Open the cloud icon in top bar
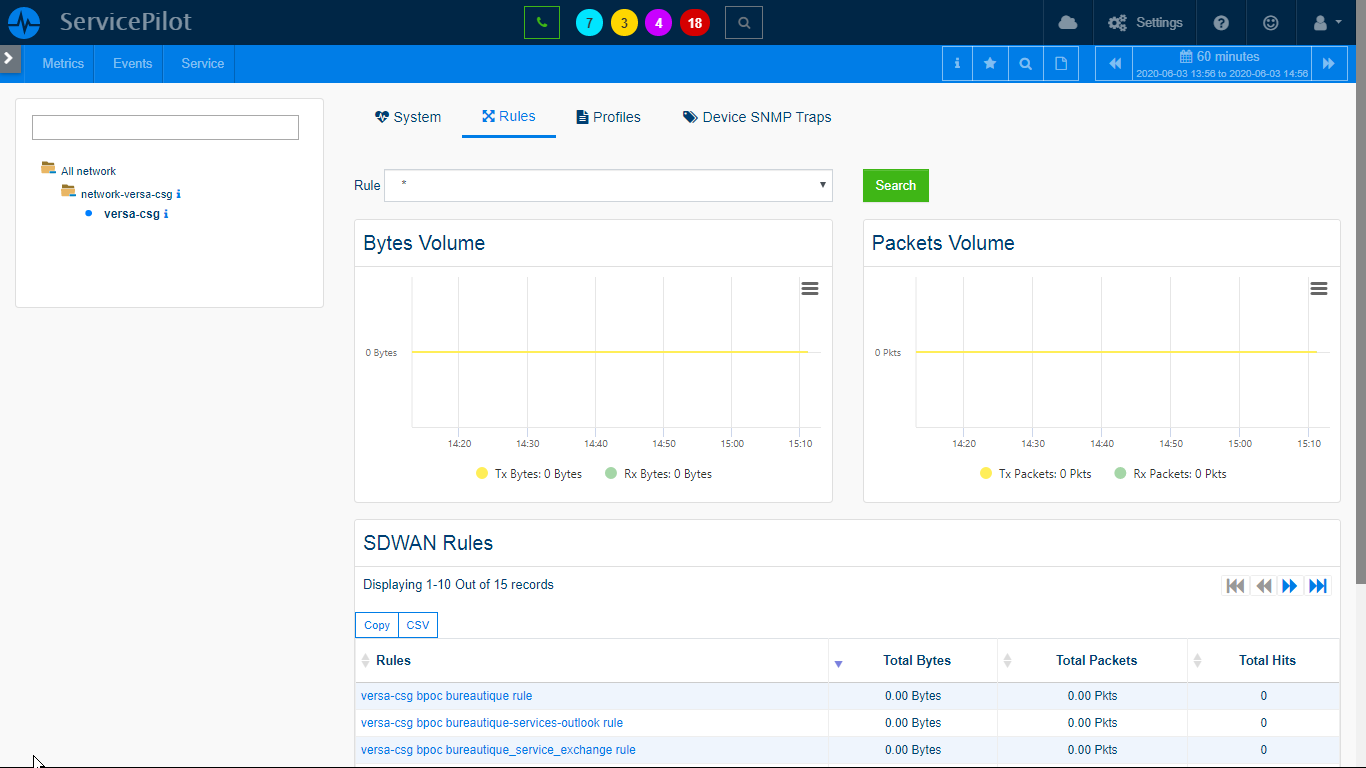1366x768 pixels. point(1067,22)
